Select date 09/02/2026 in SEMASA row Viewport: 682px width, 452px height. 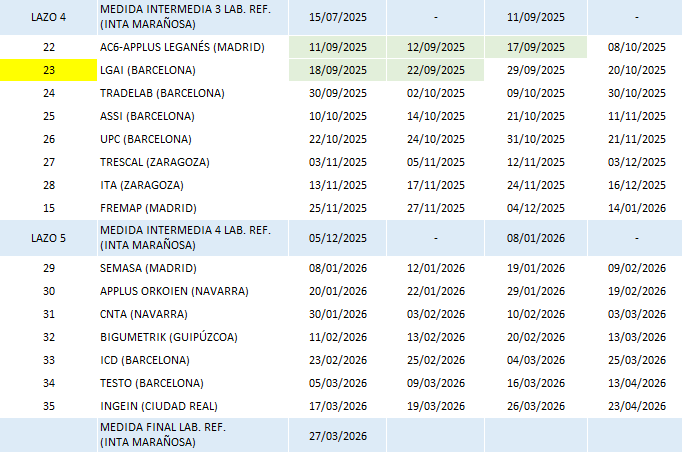[x=636, y=268]
